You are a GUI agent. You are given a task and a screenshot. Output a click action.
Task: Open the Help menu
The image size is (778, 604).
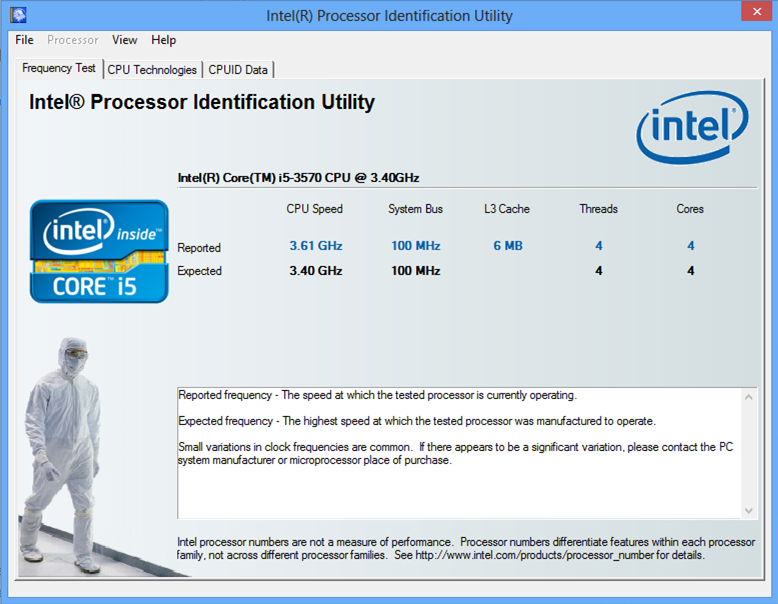[164, 40]
